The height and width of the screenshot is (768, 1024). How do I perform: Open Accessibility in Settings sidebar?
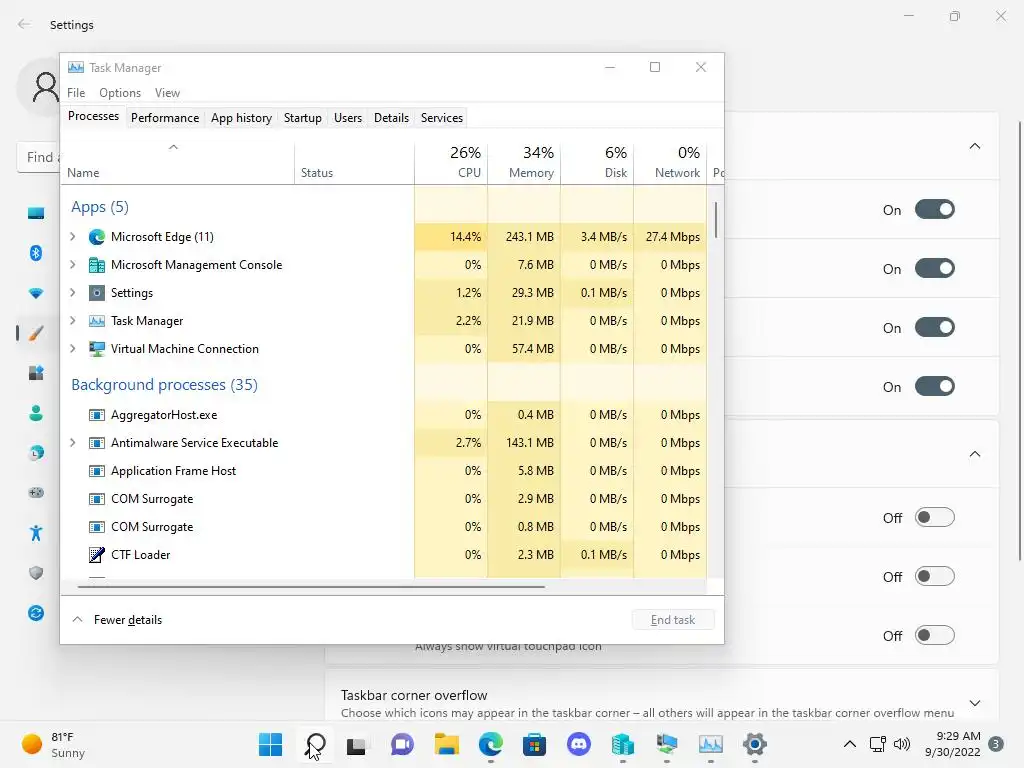tap(36, 533)
